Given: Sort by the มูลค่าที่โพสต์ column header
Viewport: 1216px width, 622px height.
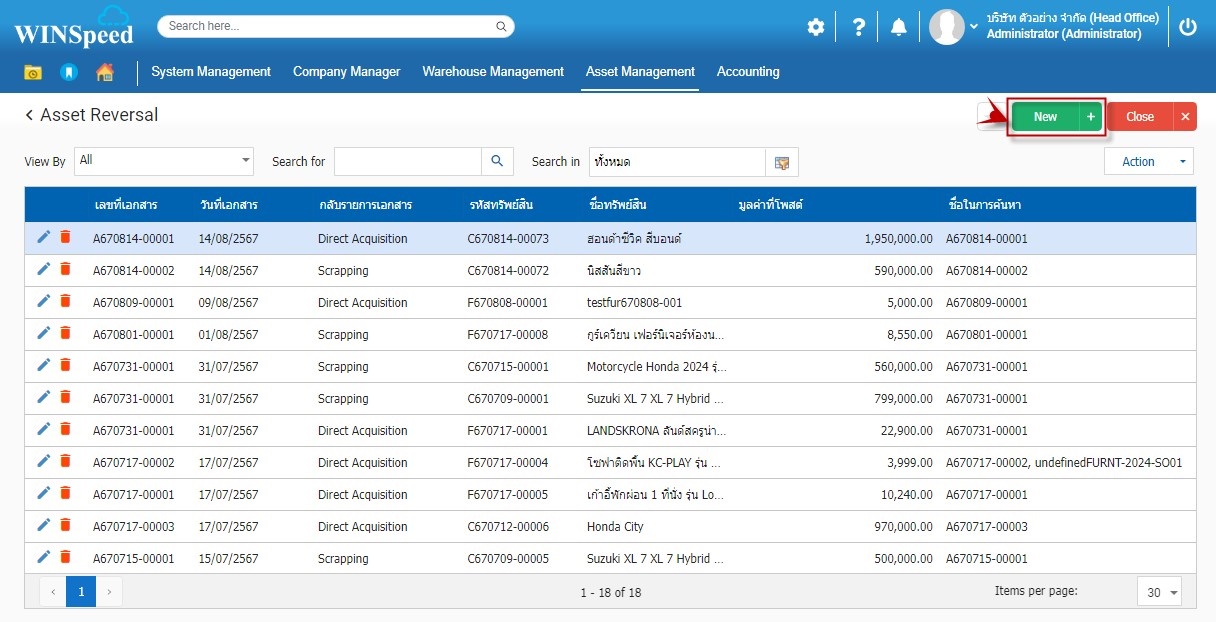Looking at the screenshot, I should [770, 205].
